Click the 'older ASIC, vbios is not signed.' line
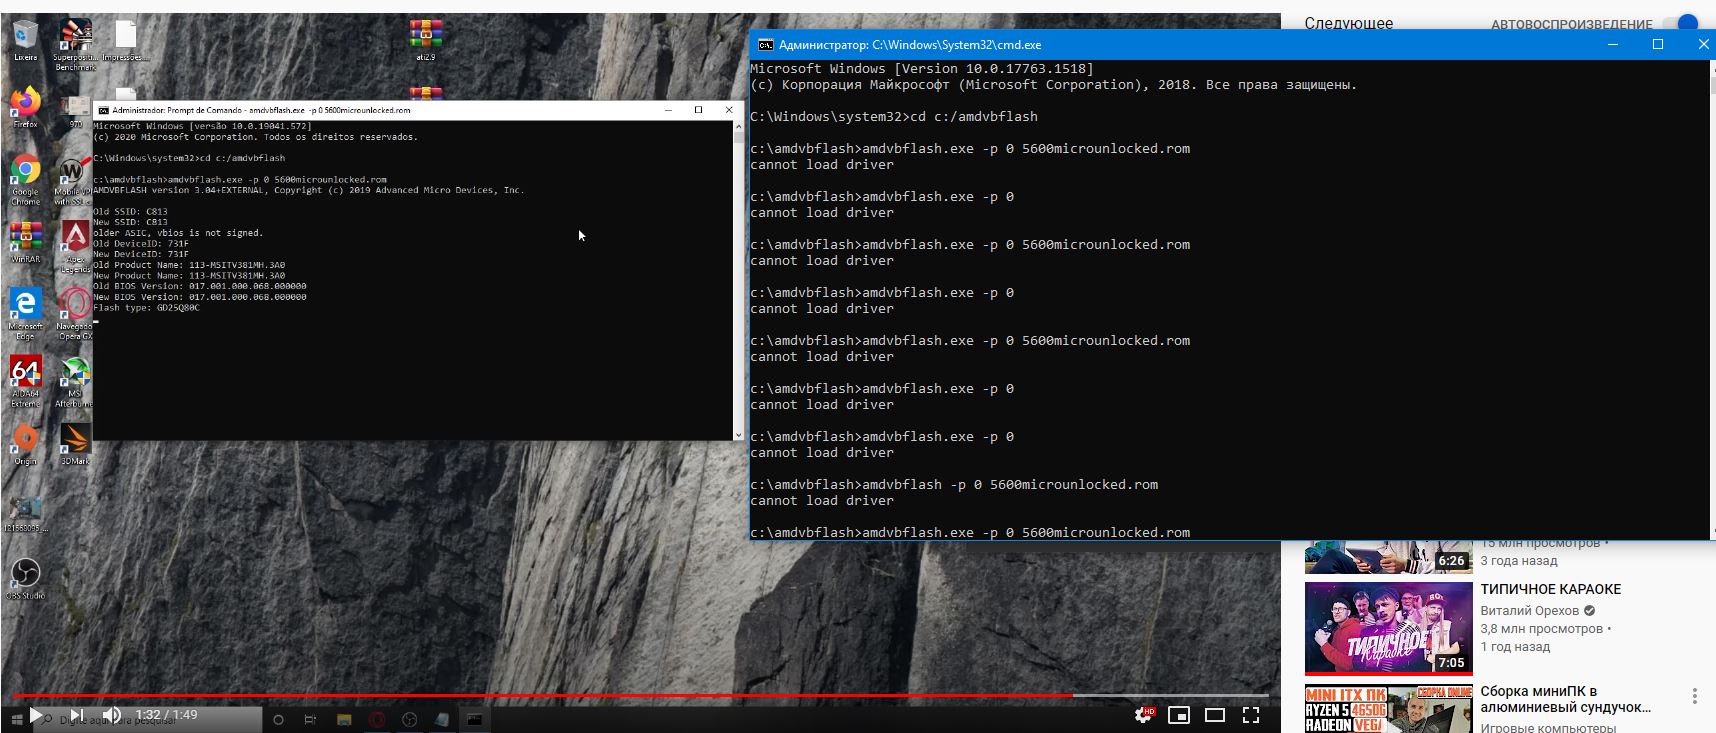This screenshot has width=1716, height=733. tap(178, 233)
